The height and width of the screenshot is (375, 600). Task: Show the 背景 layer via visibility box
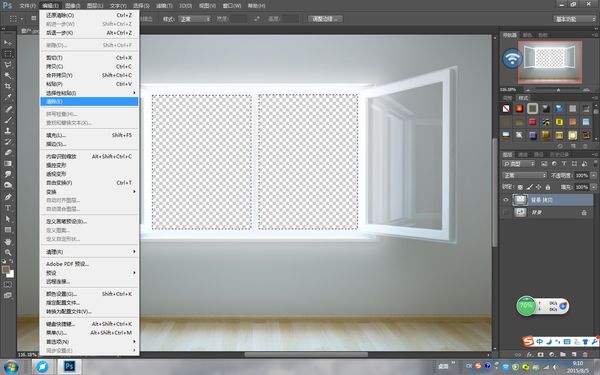coord(506,212)
